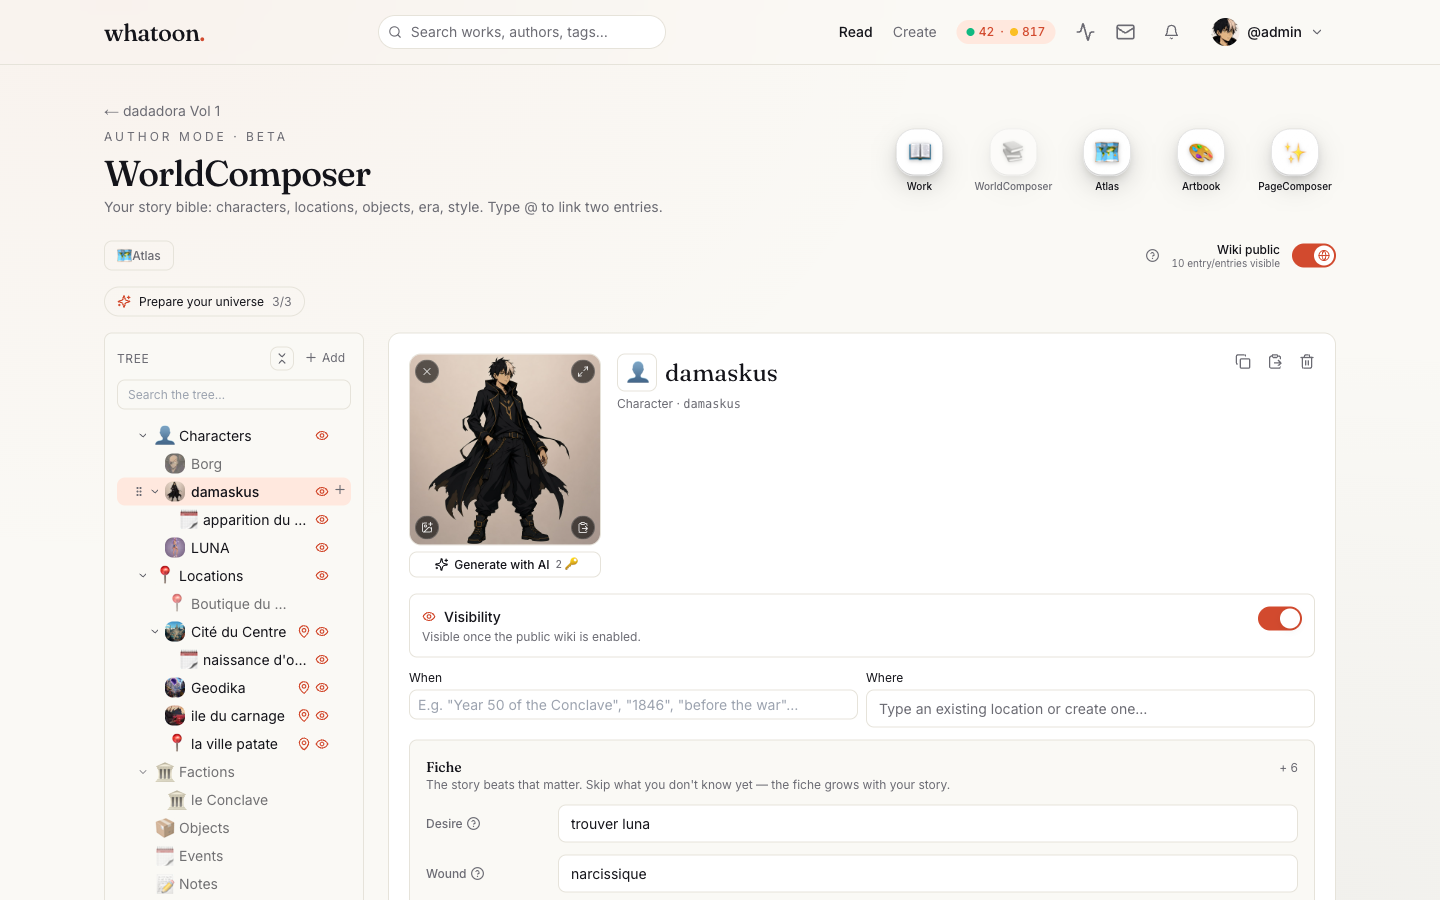Click the map pin icon for Geodika
Image resolution: width=1440 pixels, height=900 pixels.
pos(304,688)
